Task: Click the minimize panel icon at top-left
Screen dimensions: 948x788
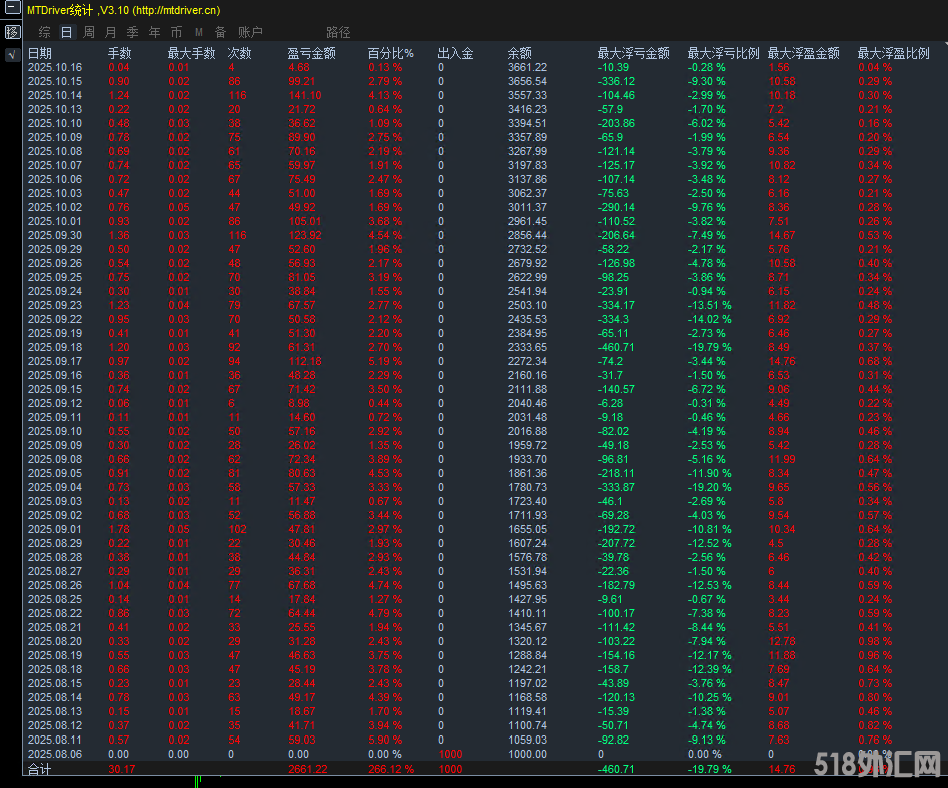Action: pos(12,10)
